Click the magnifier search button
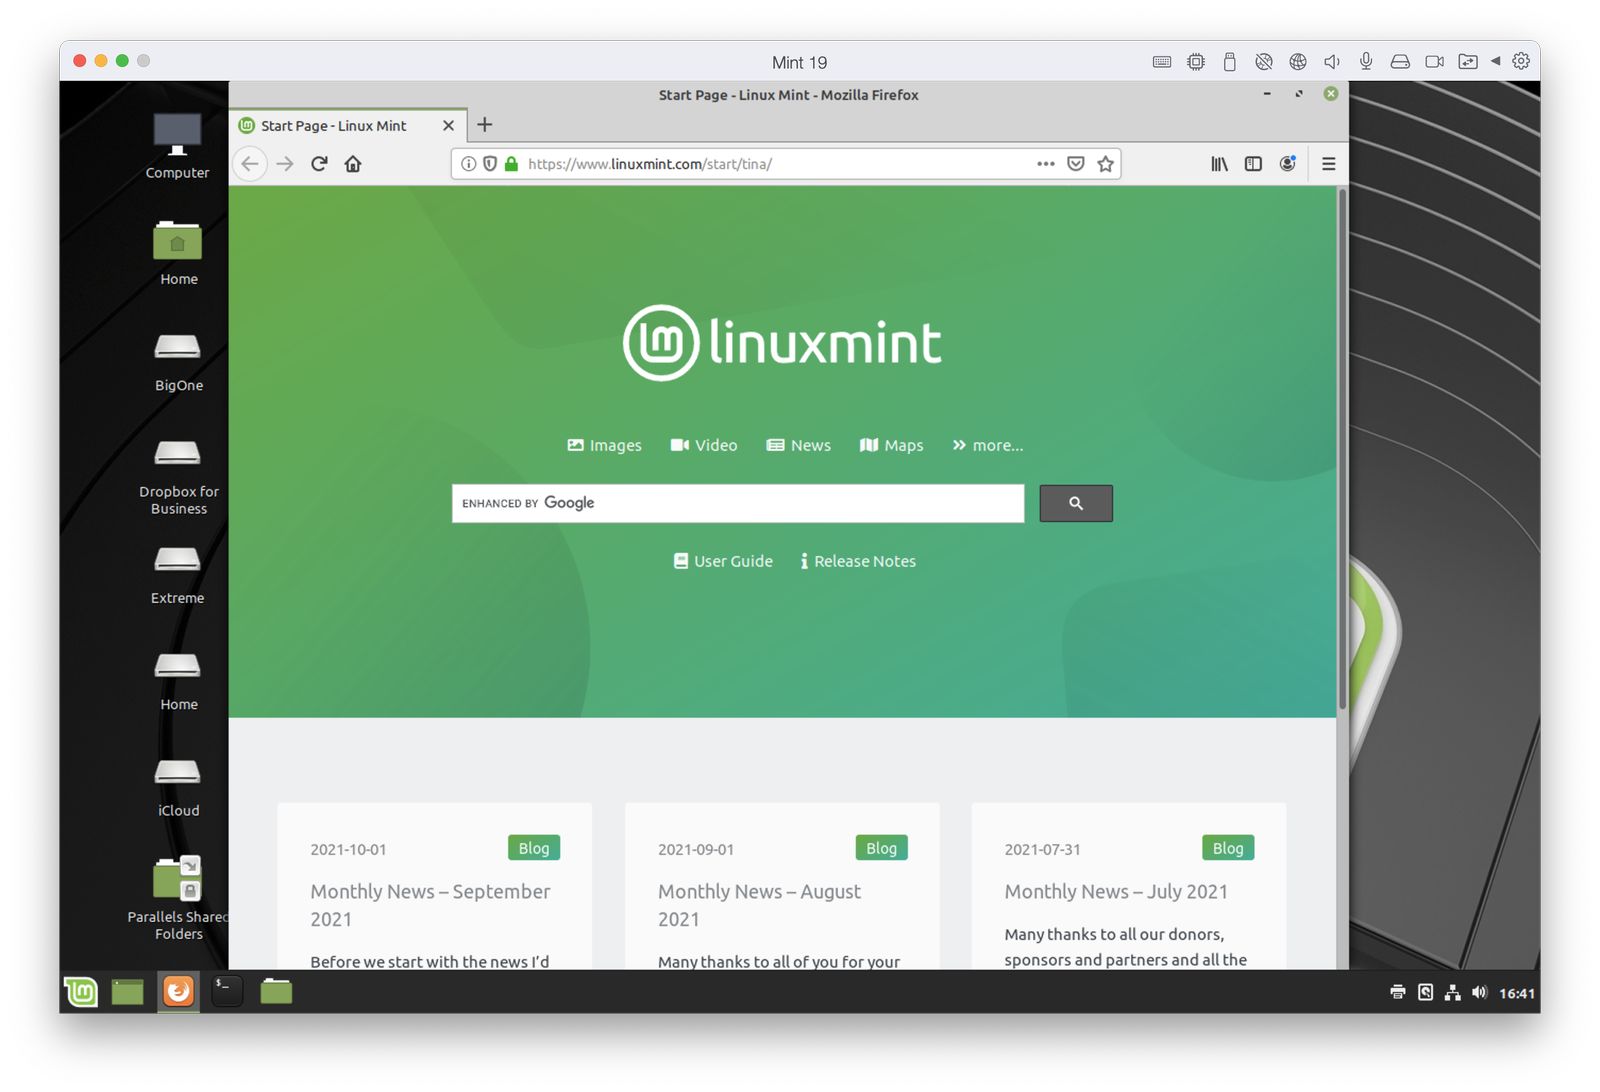The height and width of the screenshot is (1092, 1600). (1076, 503)
